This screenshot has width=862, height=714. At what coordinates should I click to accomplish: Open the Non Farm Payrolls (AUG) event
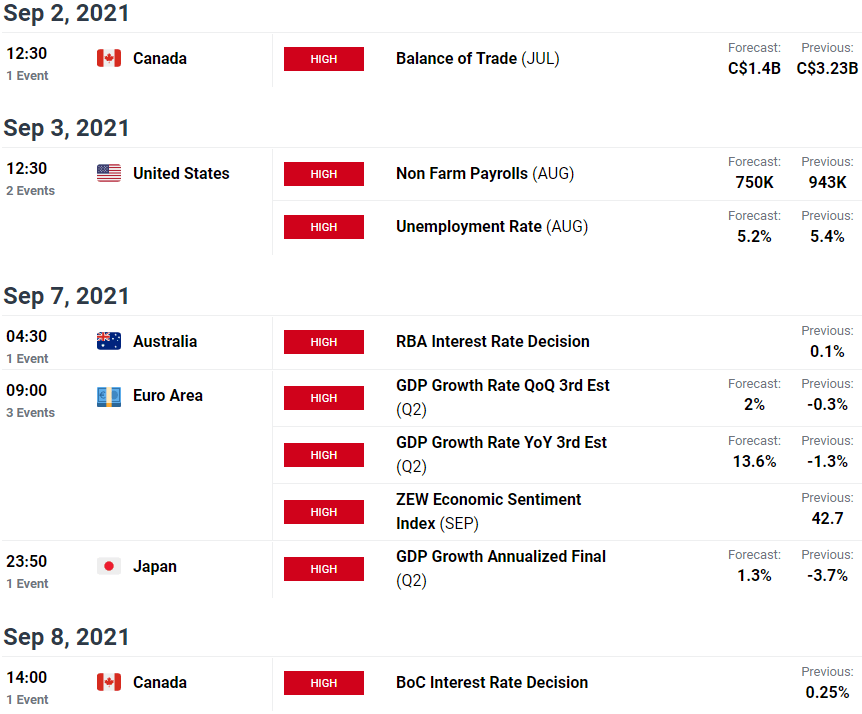[x=485, y=173]
